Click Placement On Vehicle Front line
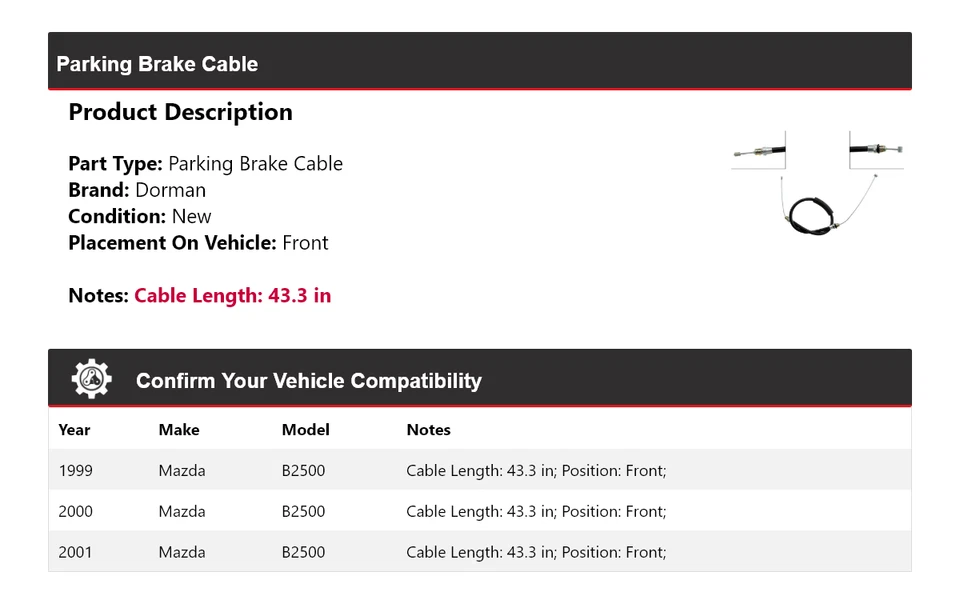Screen dimensions: 960x604 [x=198, y=243]
